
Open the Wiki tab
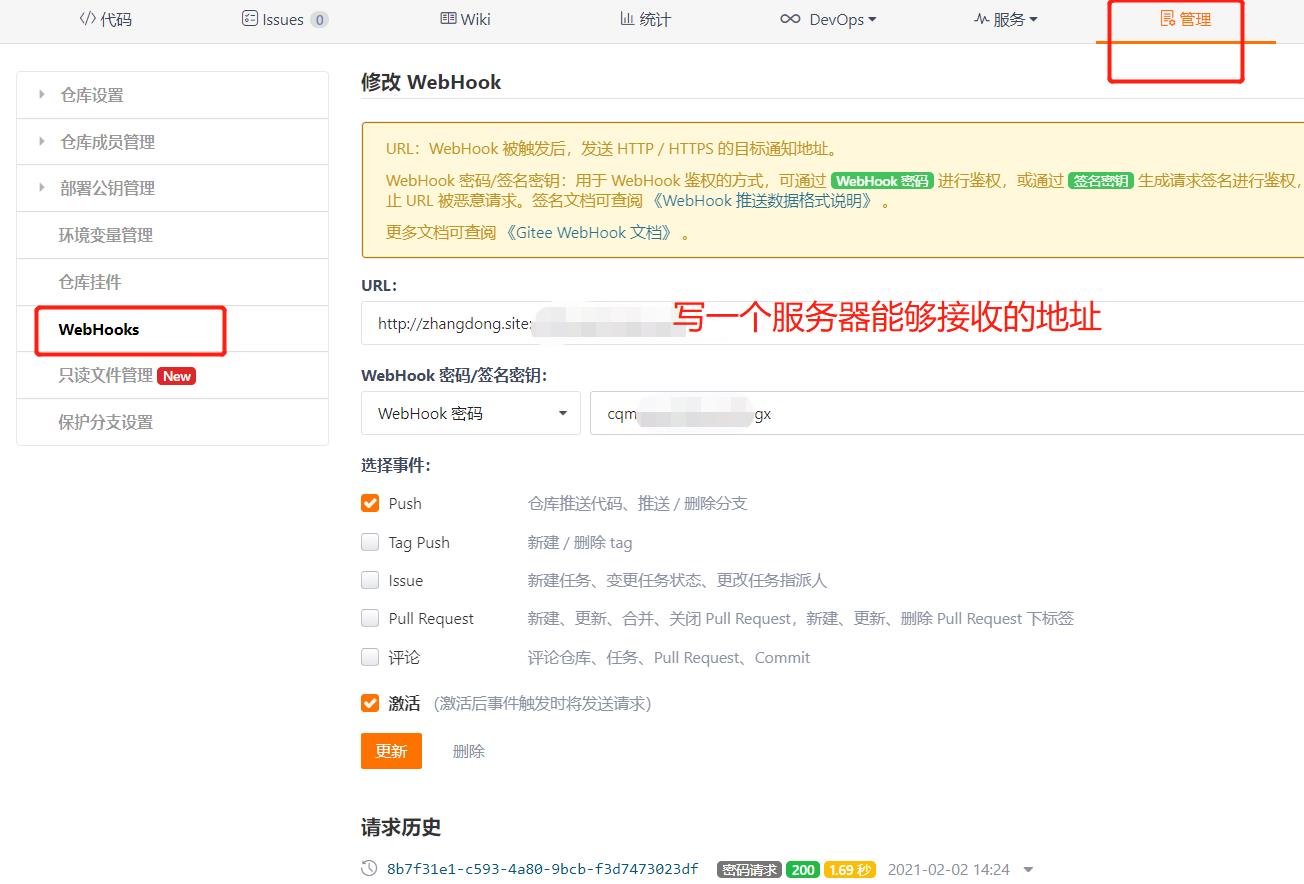(x=466, y=19)
